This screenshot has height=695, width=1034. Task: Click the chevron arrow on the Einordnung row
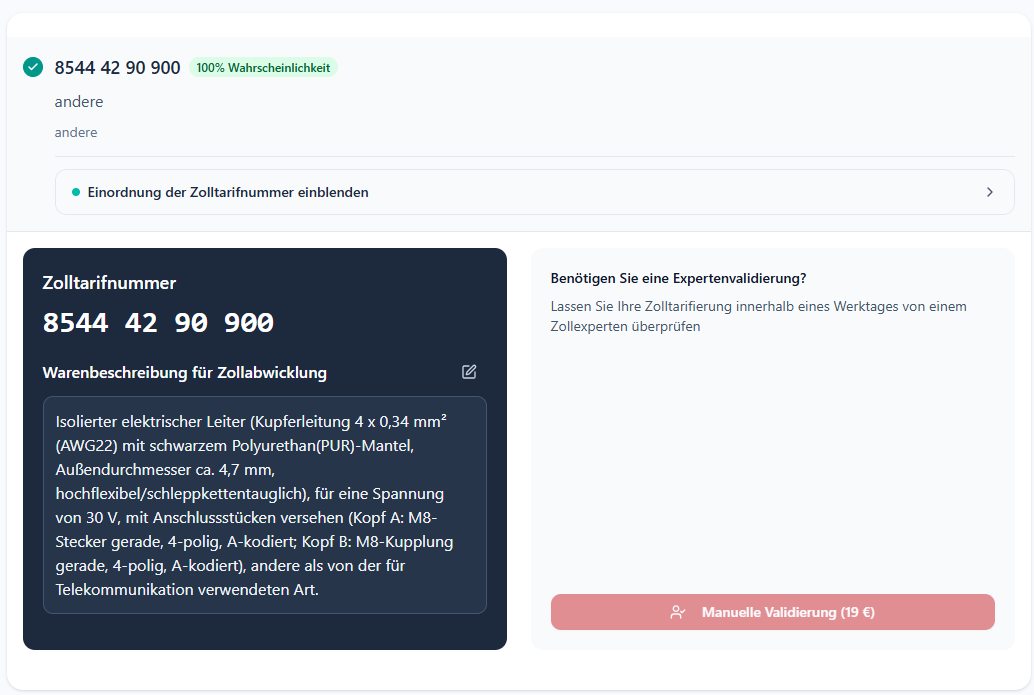pyautogui.click(x=990, y=192)
